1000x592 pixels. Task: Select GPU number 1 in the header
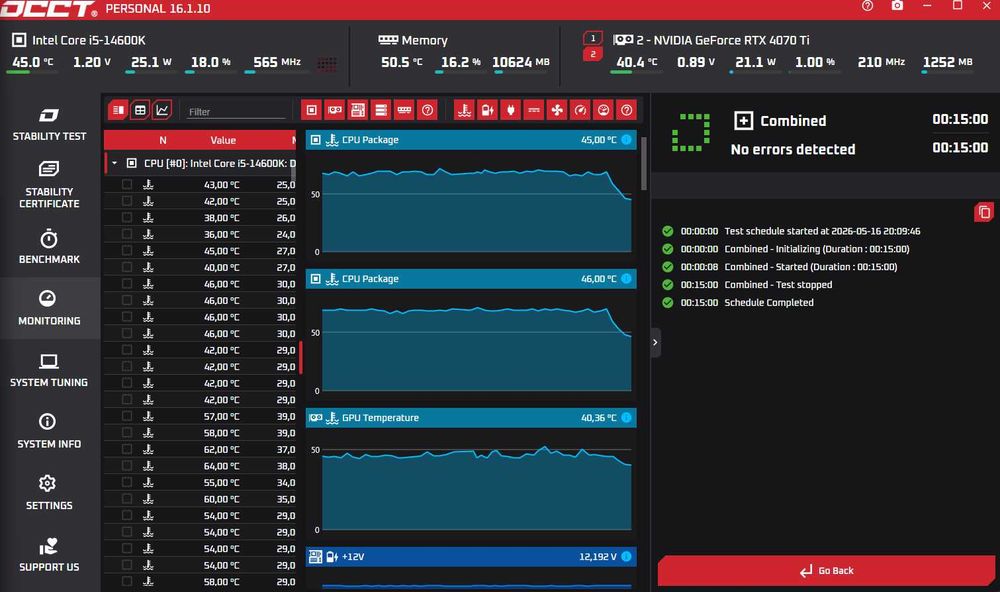[592, 38]
